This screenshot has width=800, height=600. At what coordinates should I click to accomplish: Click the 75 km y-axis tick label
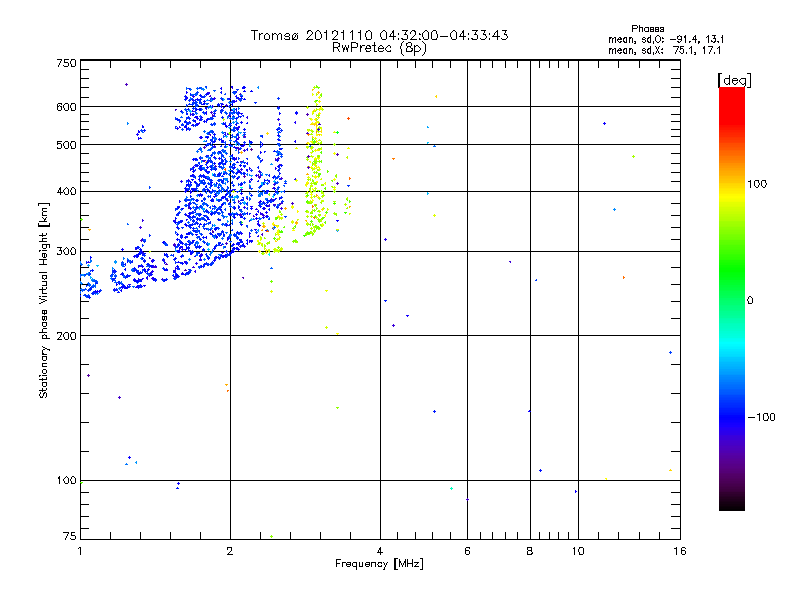(x=70, y=536)
